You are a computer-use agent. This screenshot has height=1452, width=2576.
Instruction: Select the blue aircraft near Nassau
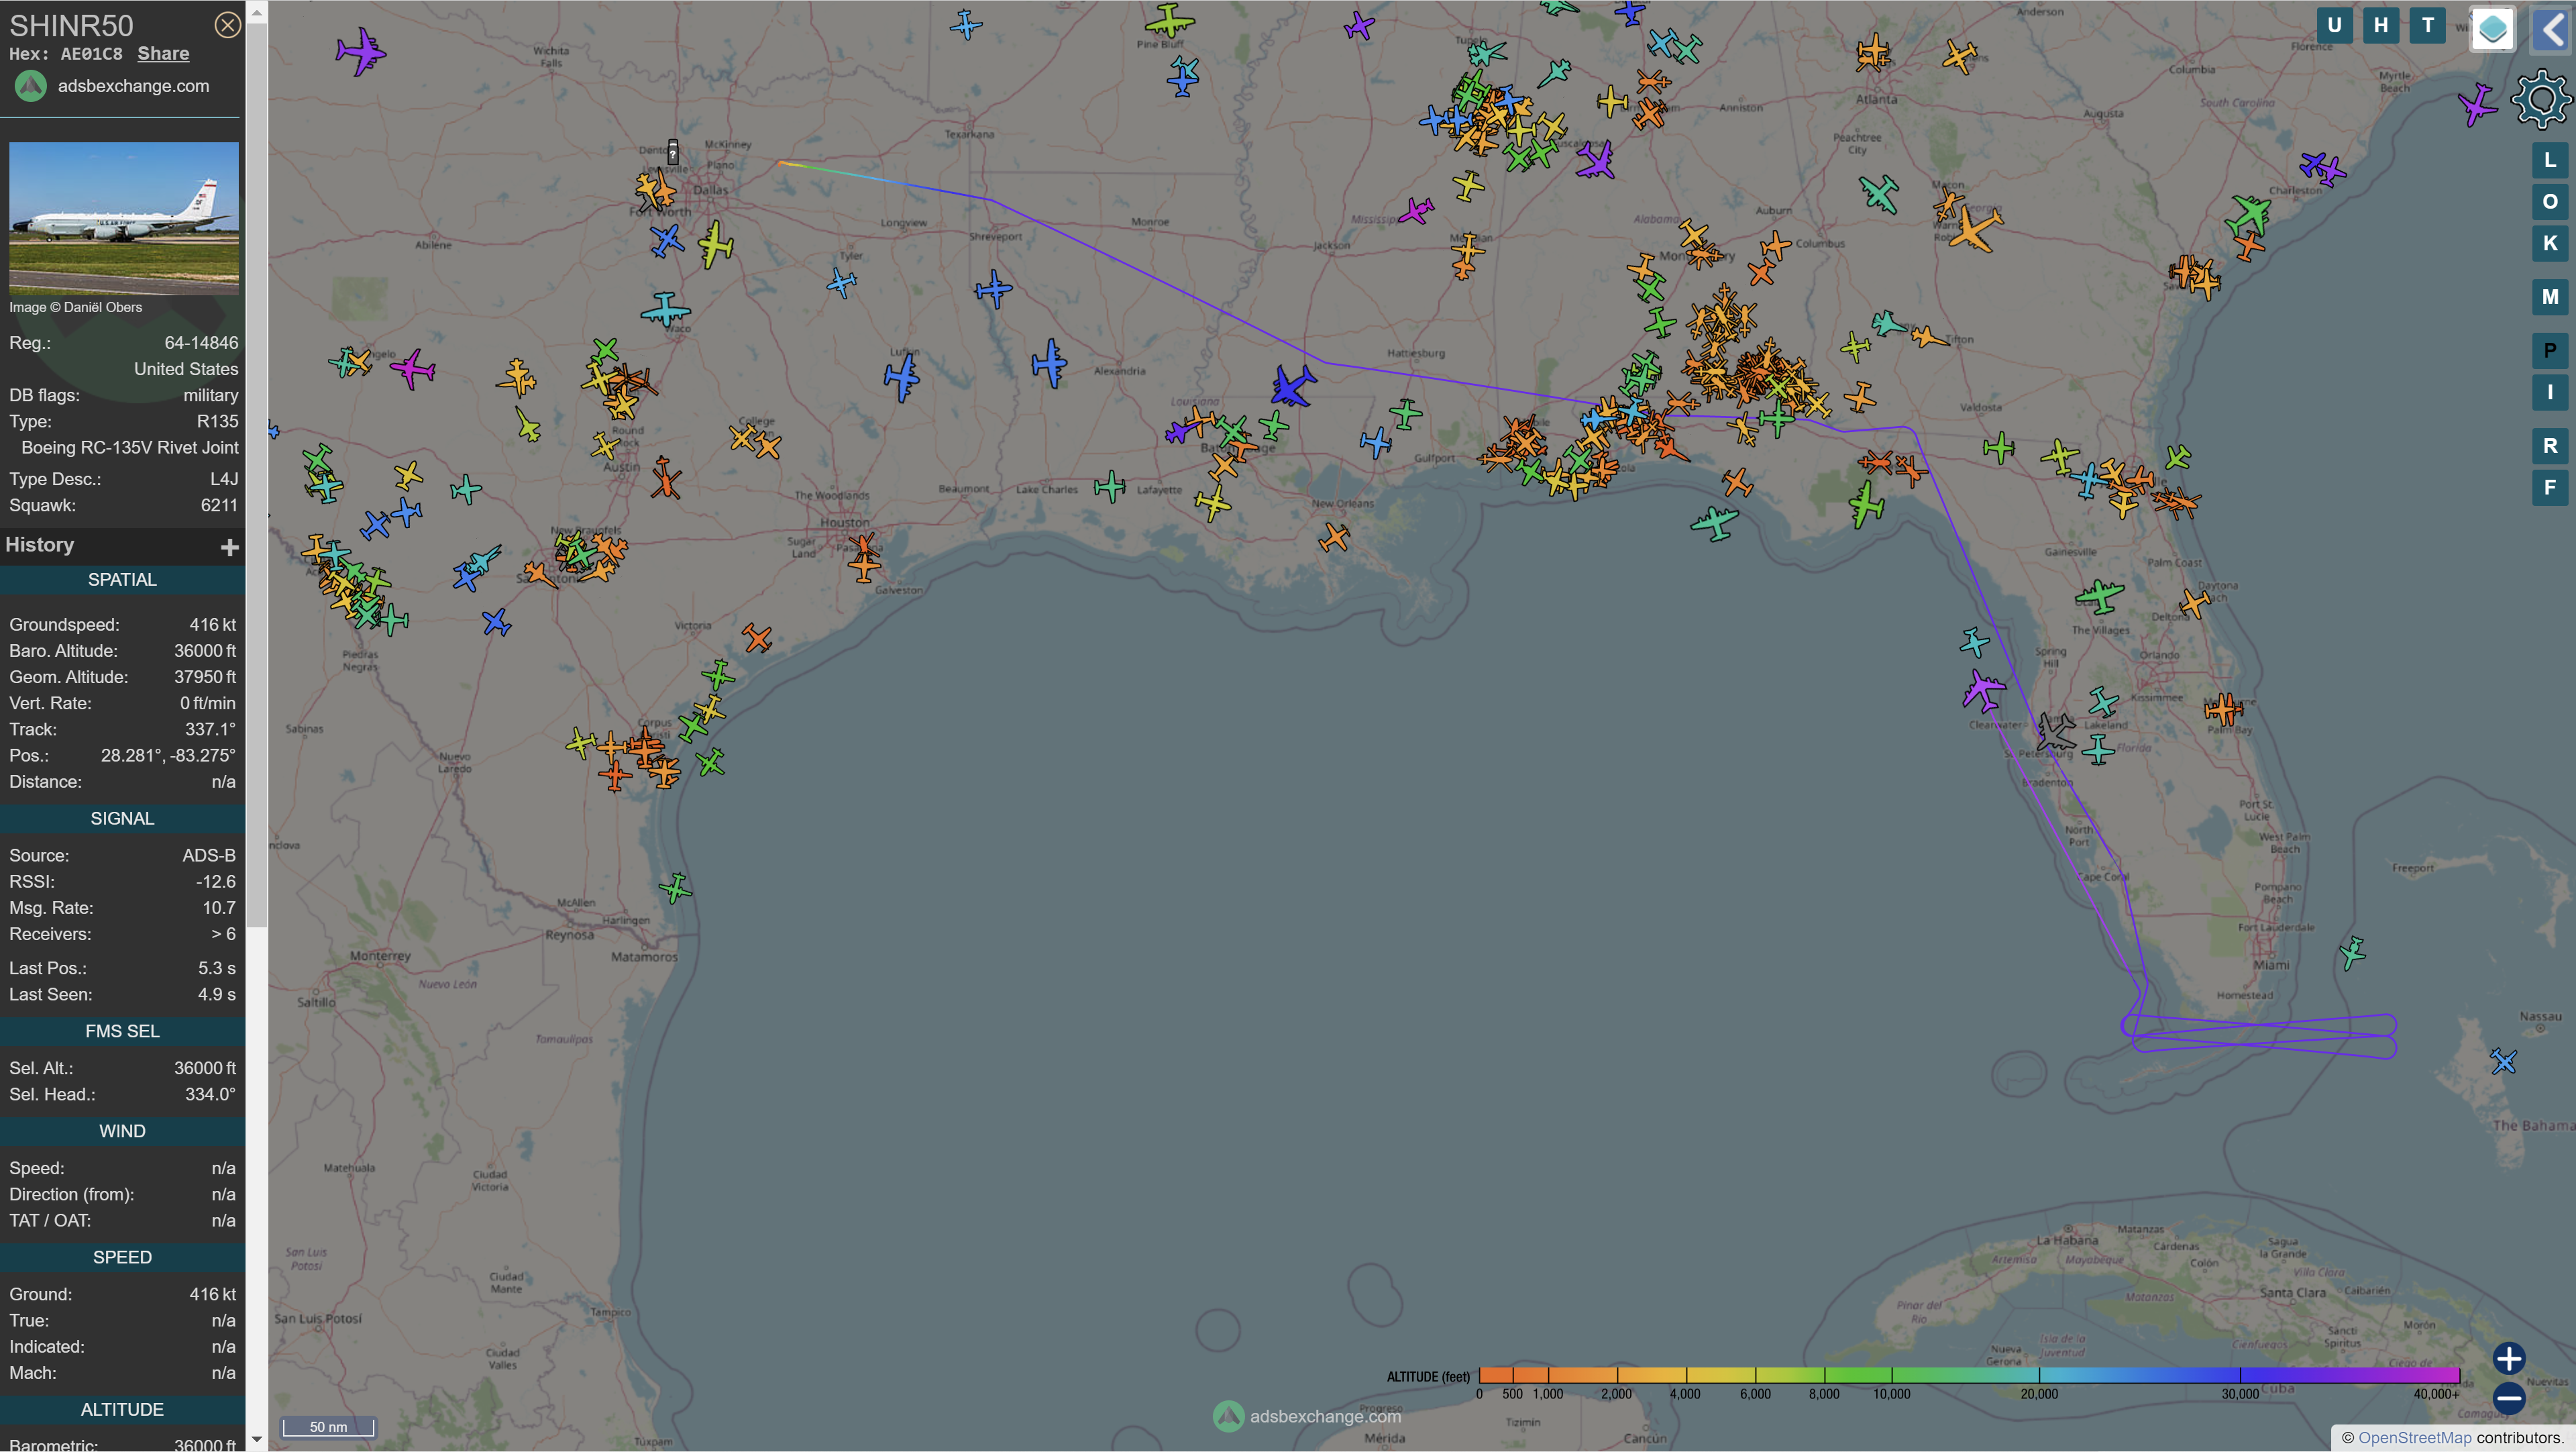click(2503, 1061)
